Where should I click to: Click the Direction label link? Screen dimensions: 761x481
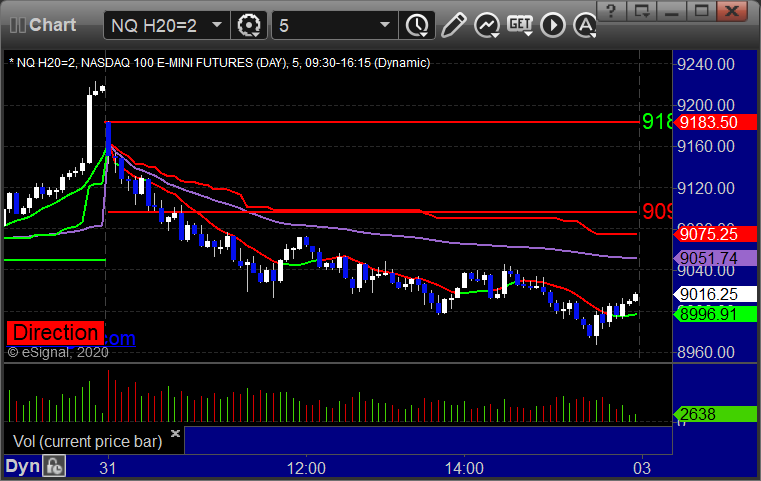tap(56, 333)
